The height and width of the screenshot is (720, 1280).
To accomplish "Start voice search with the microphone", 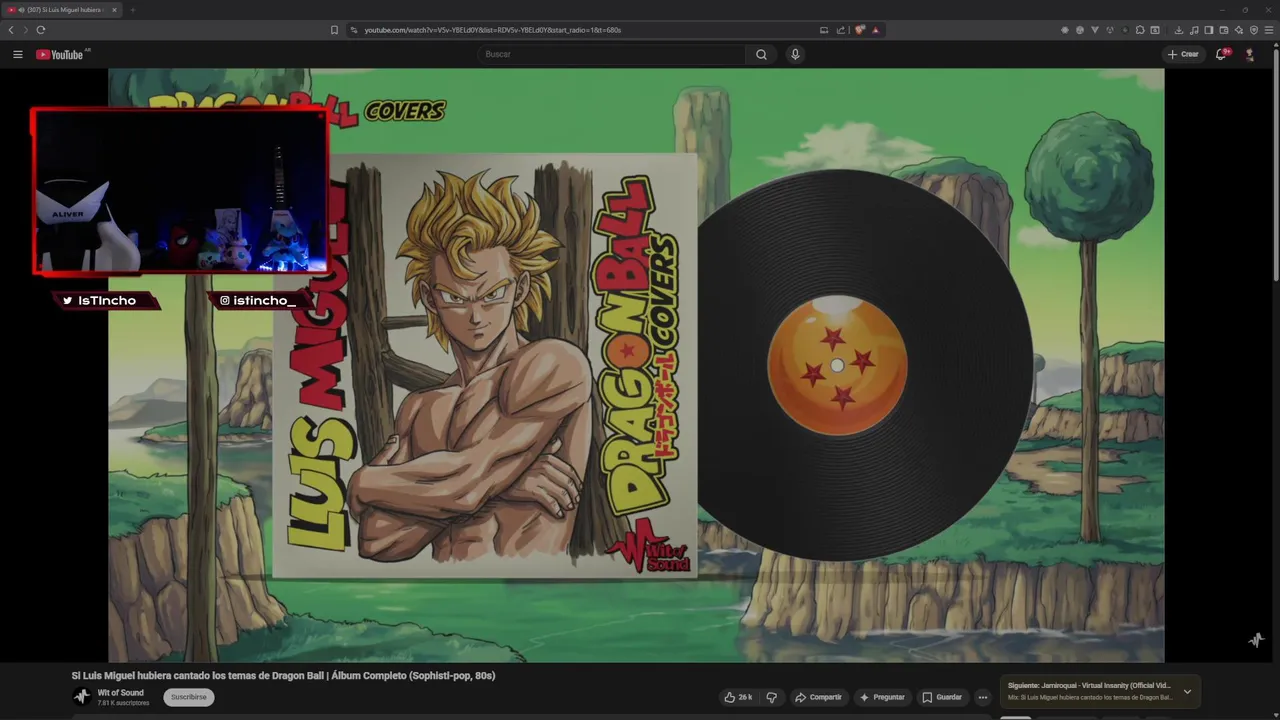I will (x=795, y=54).
